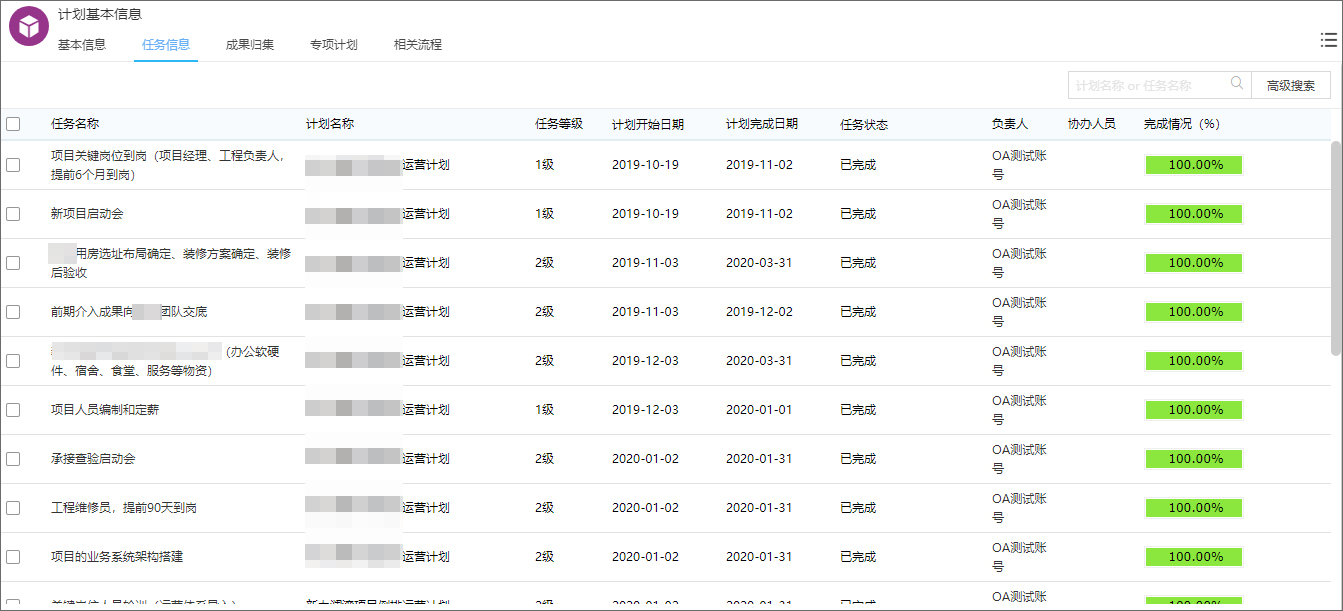Check the 工程维修员，提前90天到岗 row checkbox
Viewport: 1343px width, 611px height.
point(13,508)
